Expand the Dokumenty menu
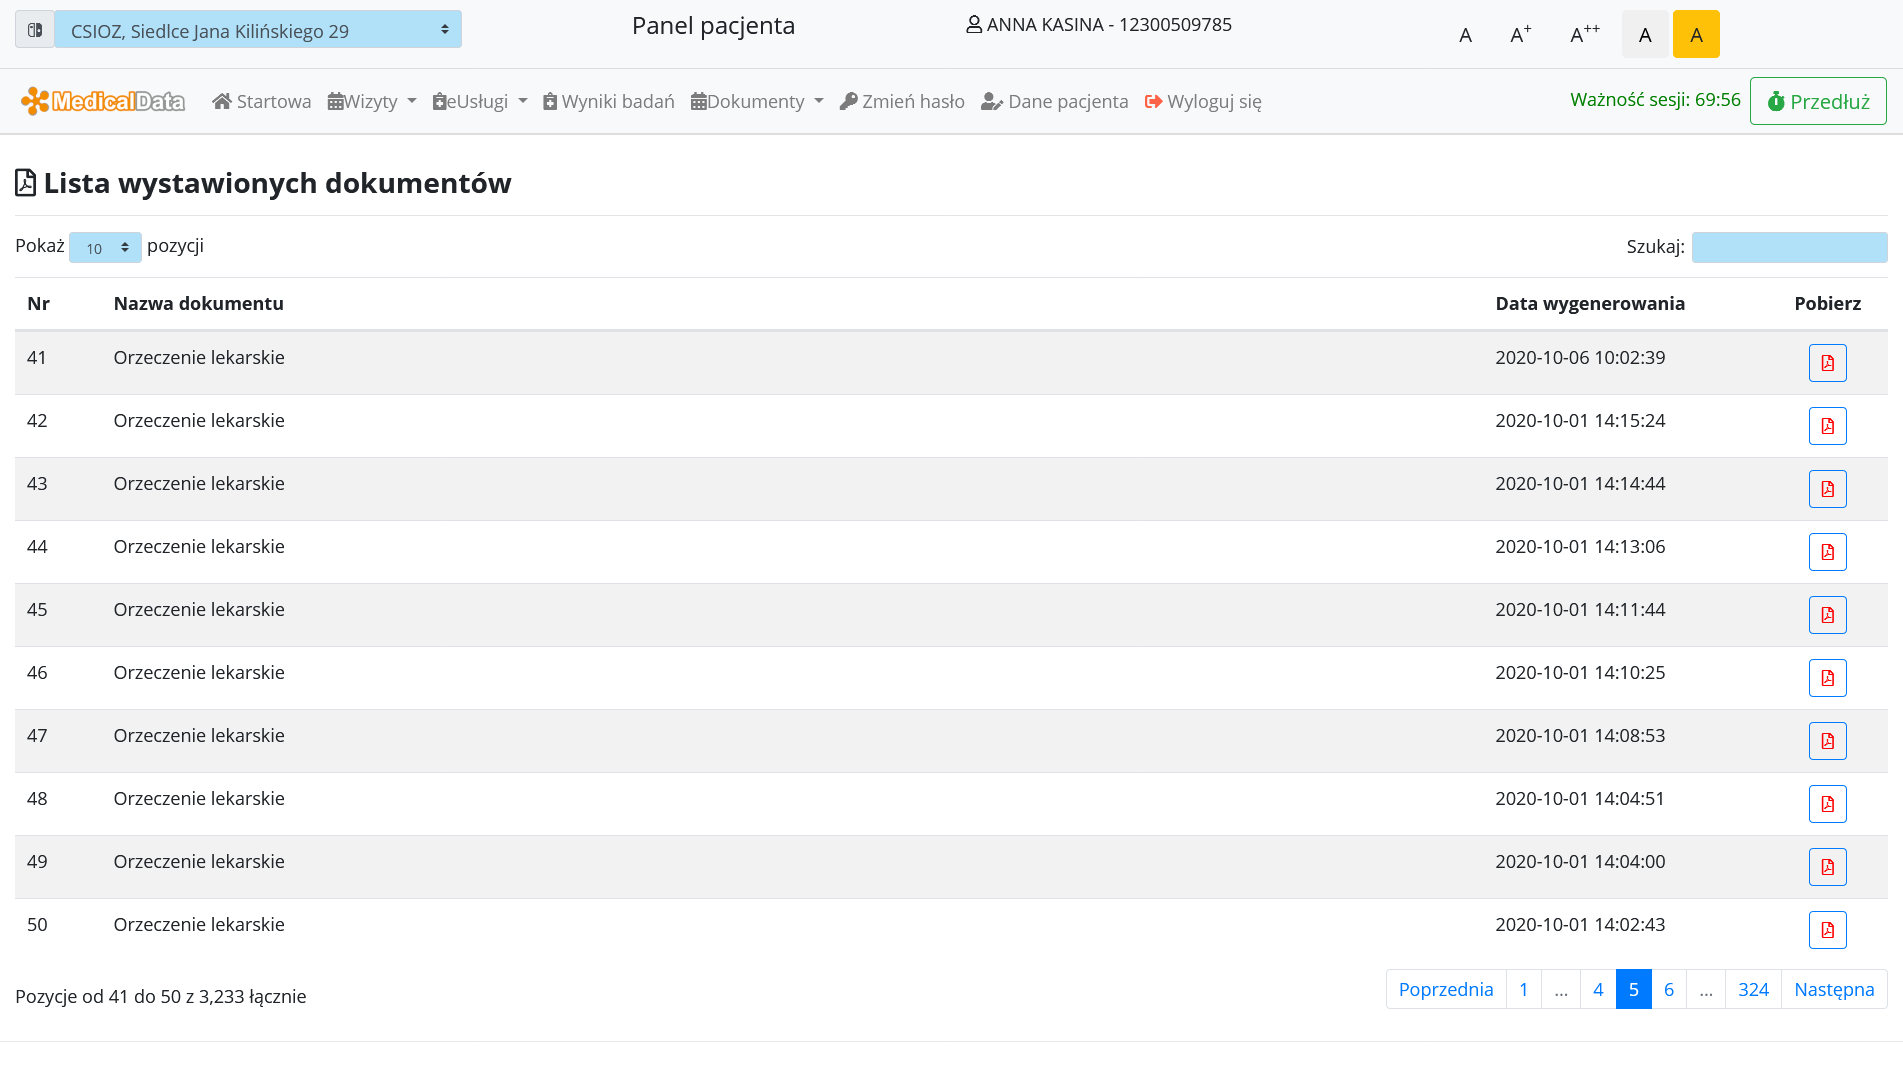1903x1078 pixels. tap(757, 101)
